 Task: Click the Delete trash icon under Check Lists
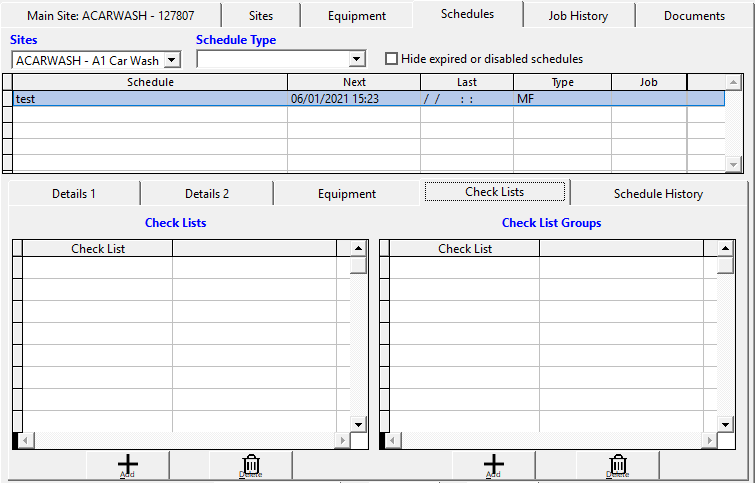pyautogui.click(x=252, y=465)
